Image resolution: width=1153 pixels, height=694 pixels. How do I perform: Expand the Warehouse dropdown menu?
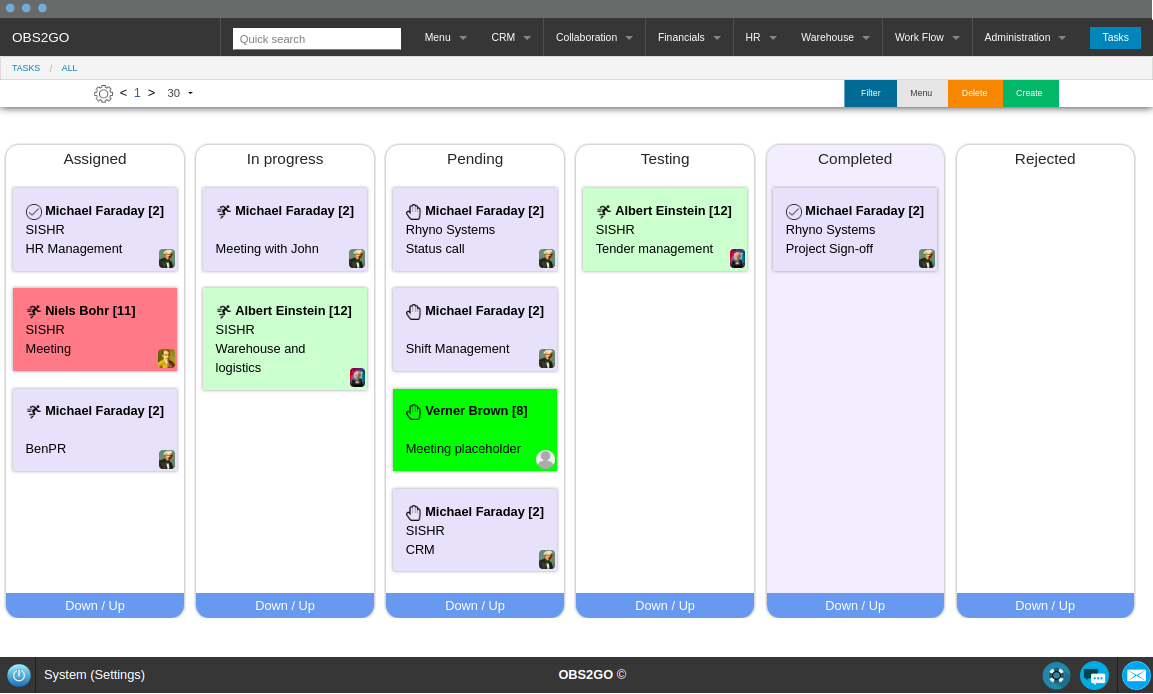(x=835, y=37)
